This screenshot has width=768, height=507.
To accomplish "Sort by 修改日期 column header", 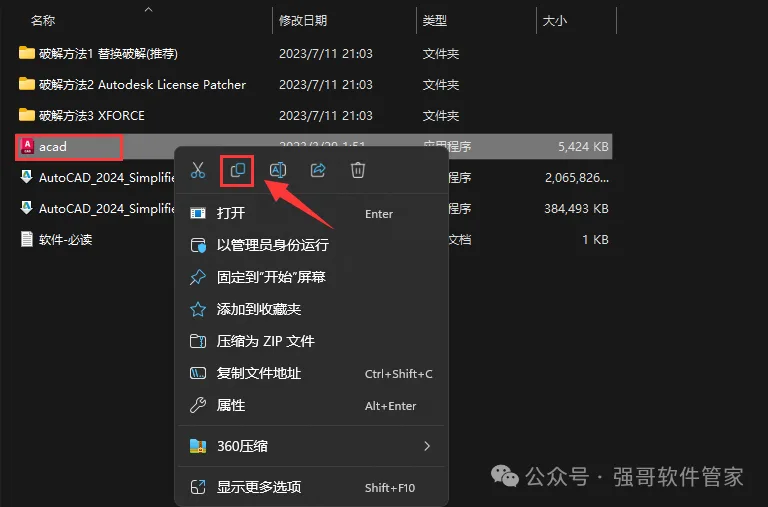I will click(x=303, y=21).
